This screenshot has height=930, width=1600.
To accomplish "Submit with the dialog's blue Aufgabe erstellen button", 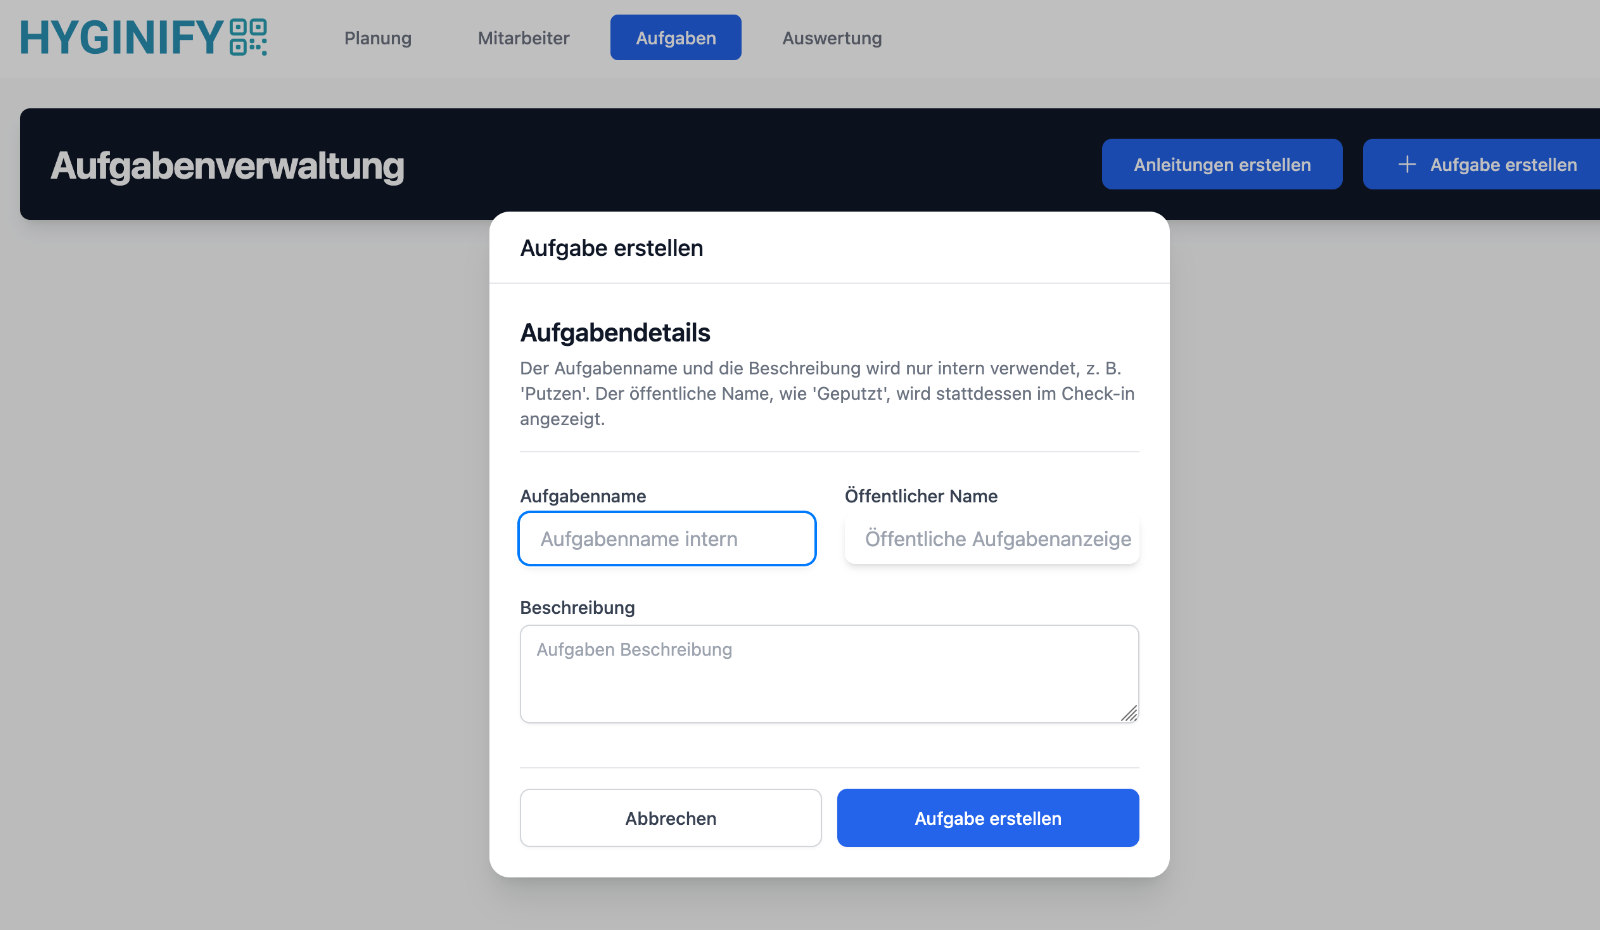I will 988,818.
